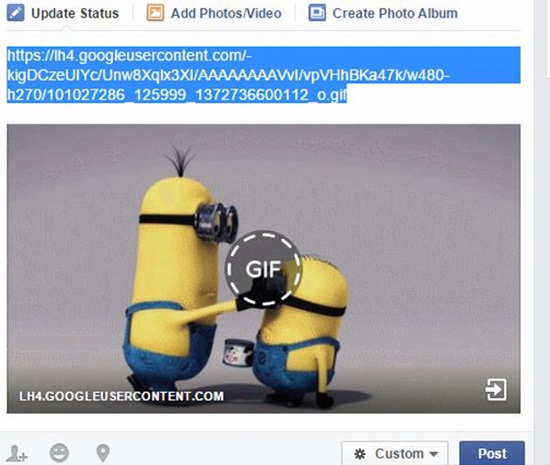Open the feeling smiley face icon
The image size is (550, 465).
(x=59, y=453)
